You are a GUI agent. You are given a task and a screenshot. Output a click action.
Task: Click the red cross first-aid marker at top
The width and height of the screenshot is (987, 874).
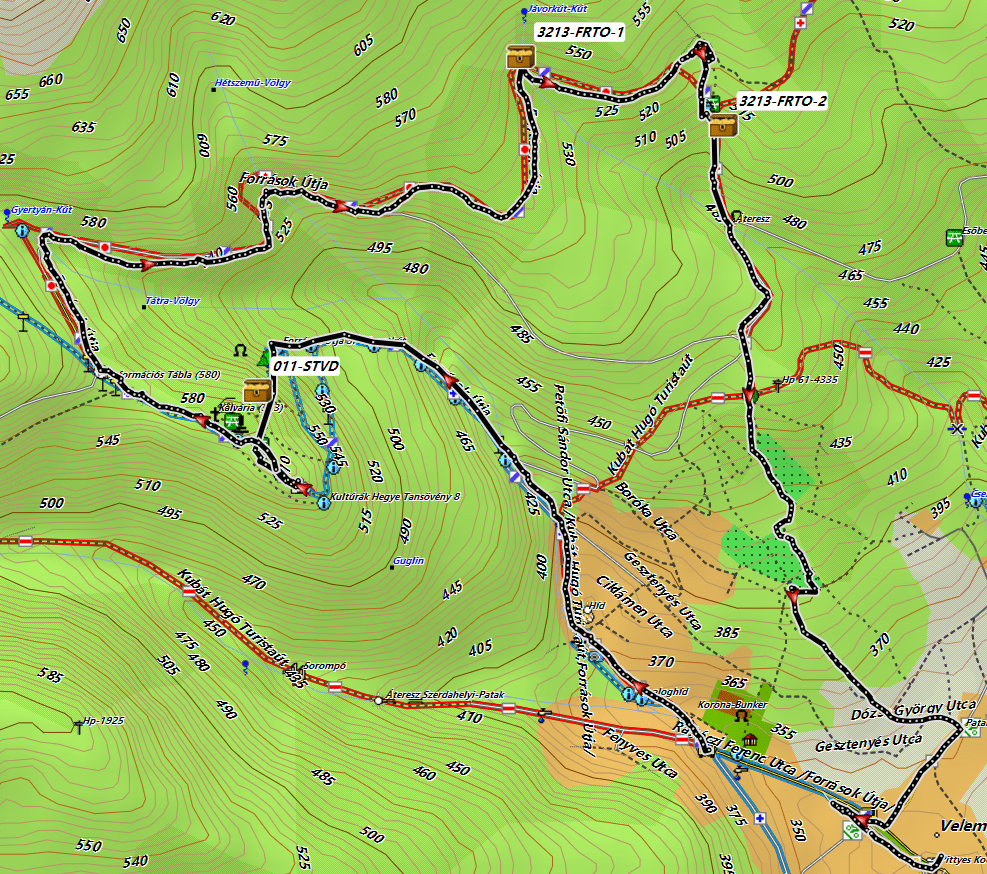click(799, 23)
